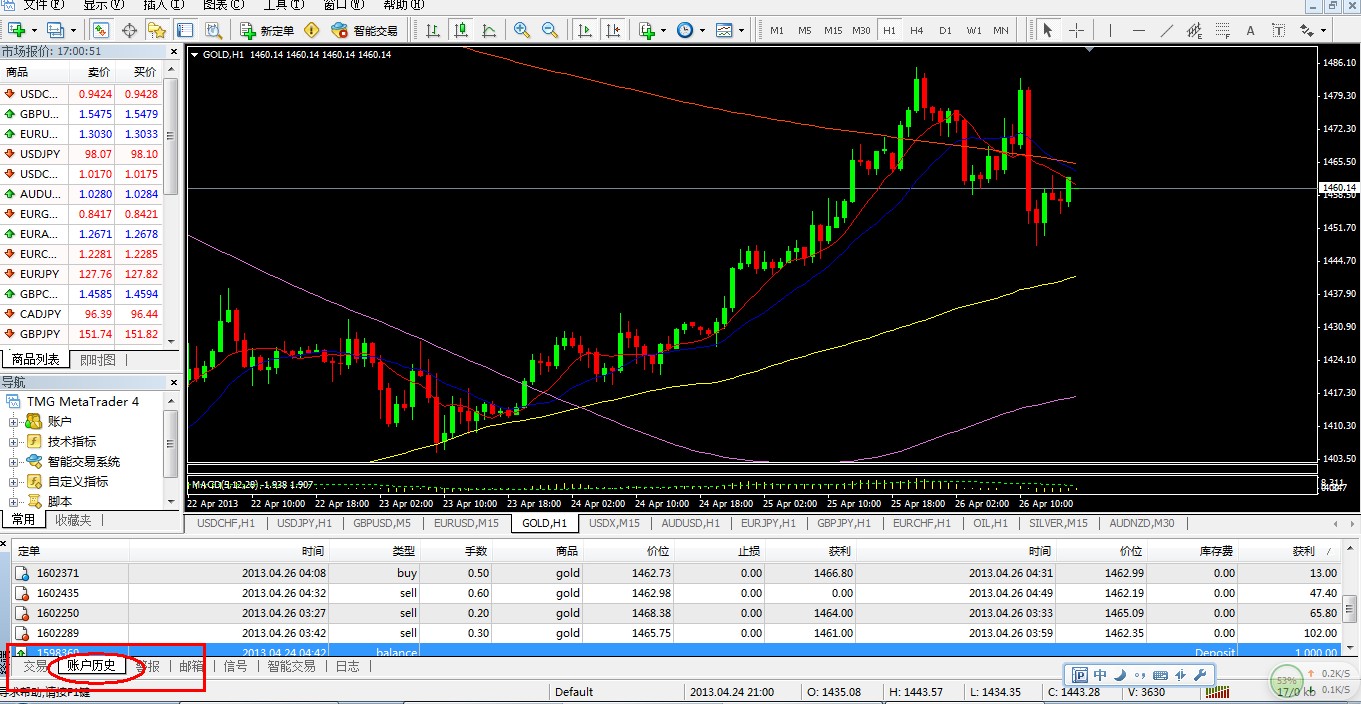This screenshot has width=1361, height=704.
Task: Expand the 自定义指标 tree node
Action: 14,481
